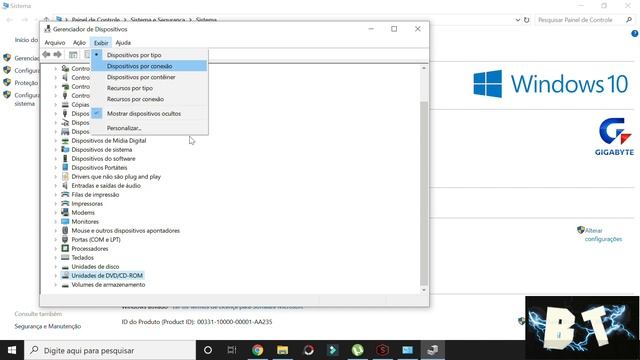
Task: Click the Unidades de disco icon
Action: point(65,267)
